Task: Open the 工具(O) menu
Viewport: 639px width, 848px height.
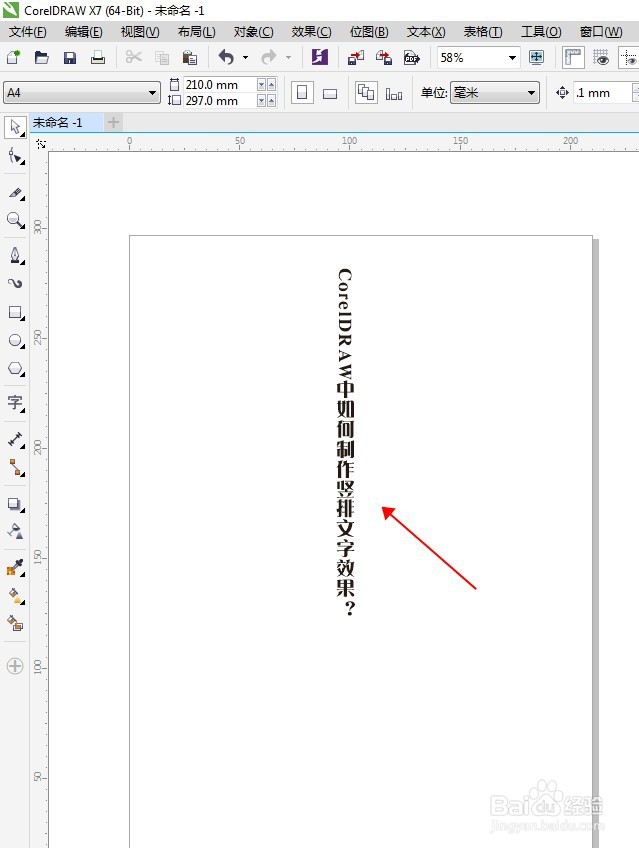Action: click(541, 32)
